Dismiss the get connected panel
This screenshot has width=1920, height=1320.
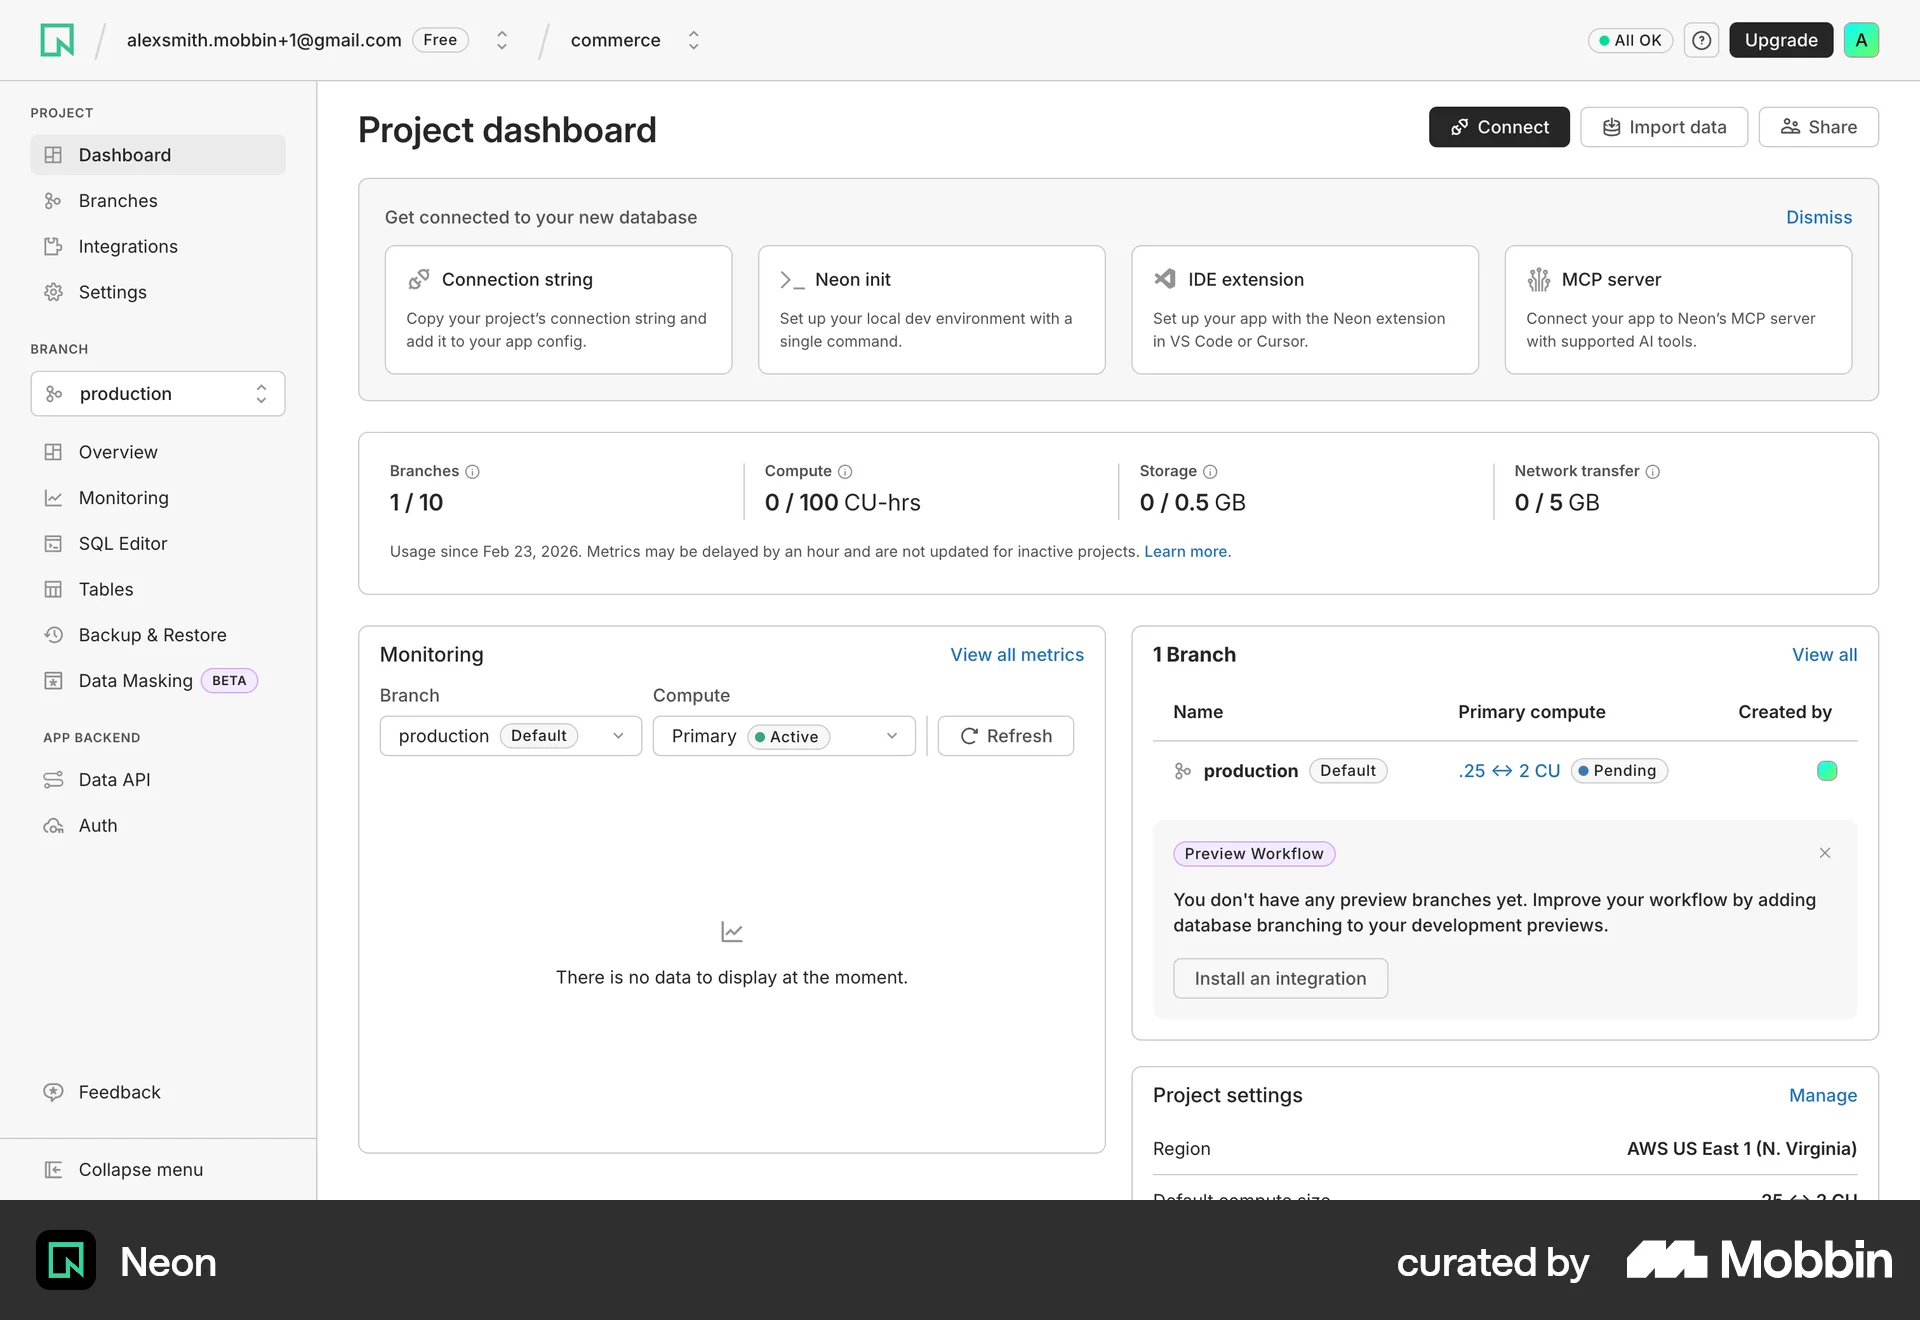tap(1819, 217)
